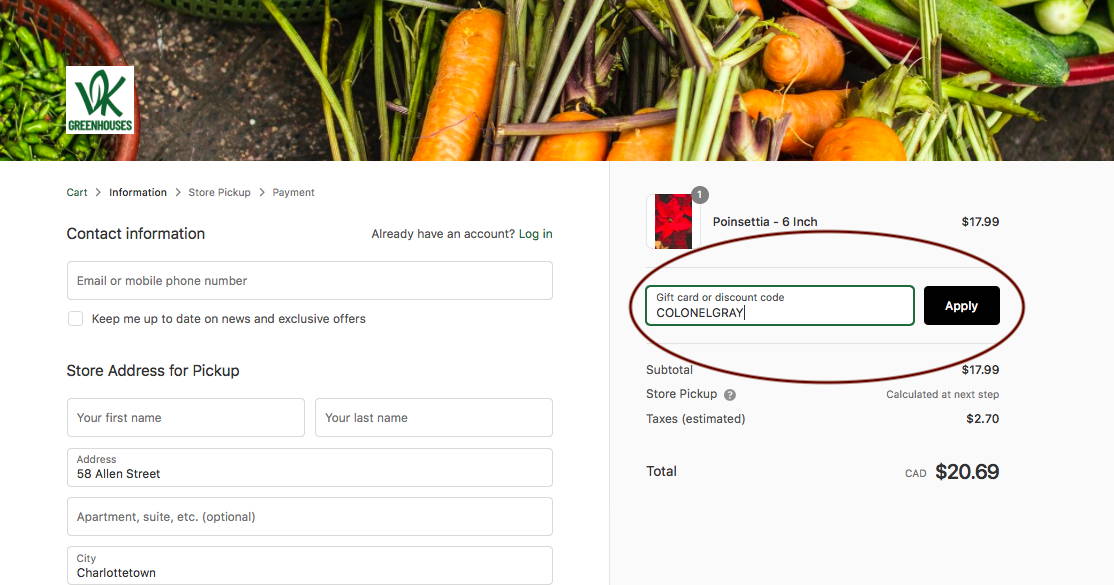
Task: Click the Contact information heading
Action: click(136, 234)
